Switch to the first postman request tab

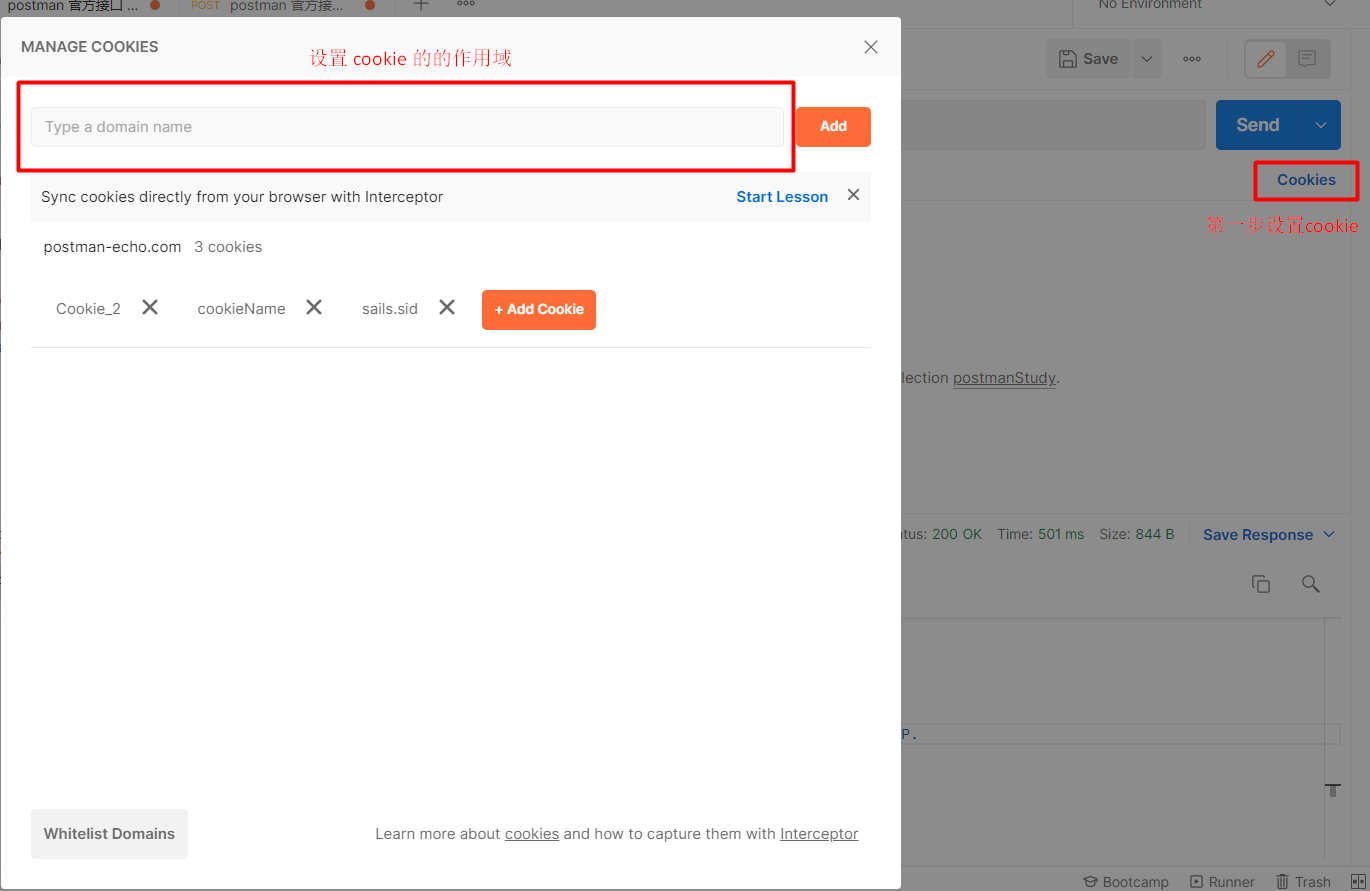pyautogui.click(x=85, y=6)
